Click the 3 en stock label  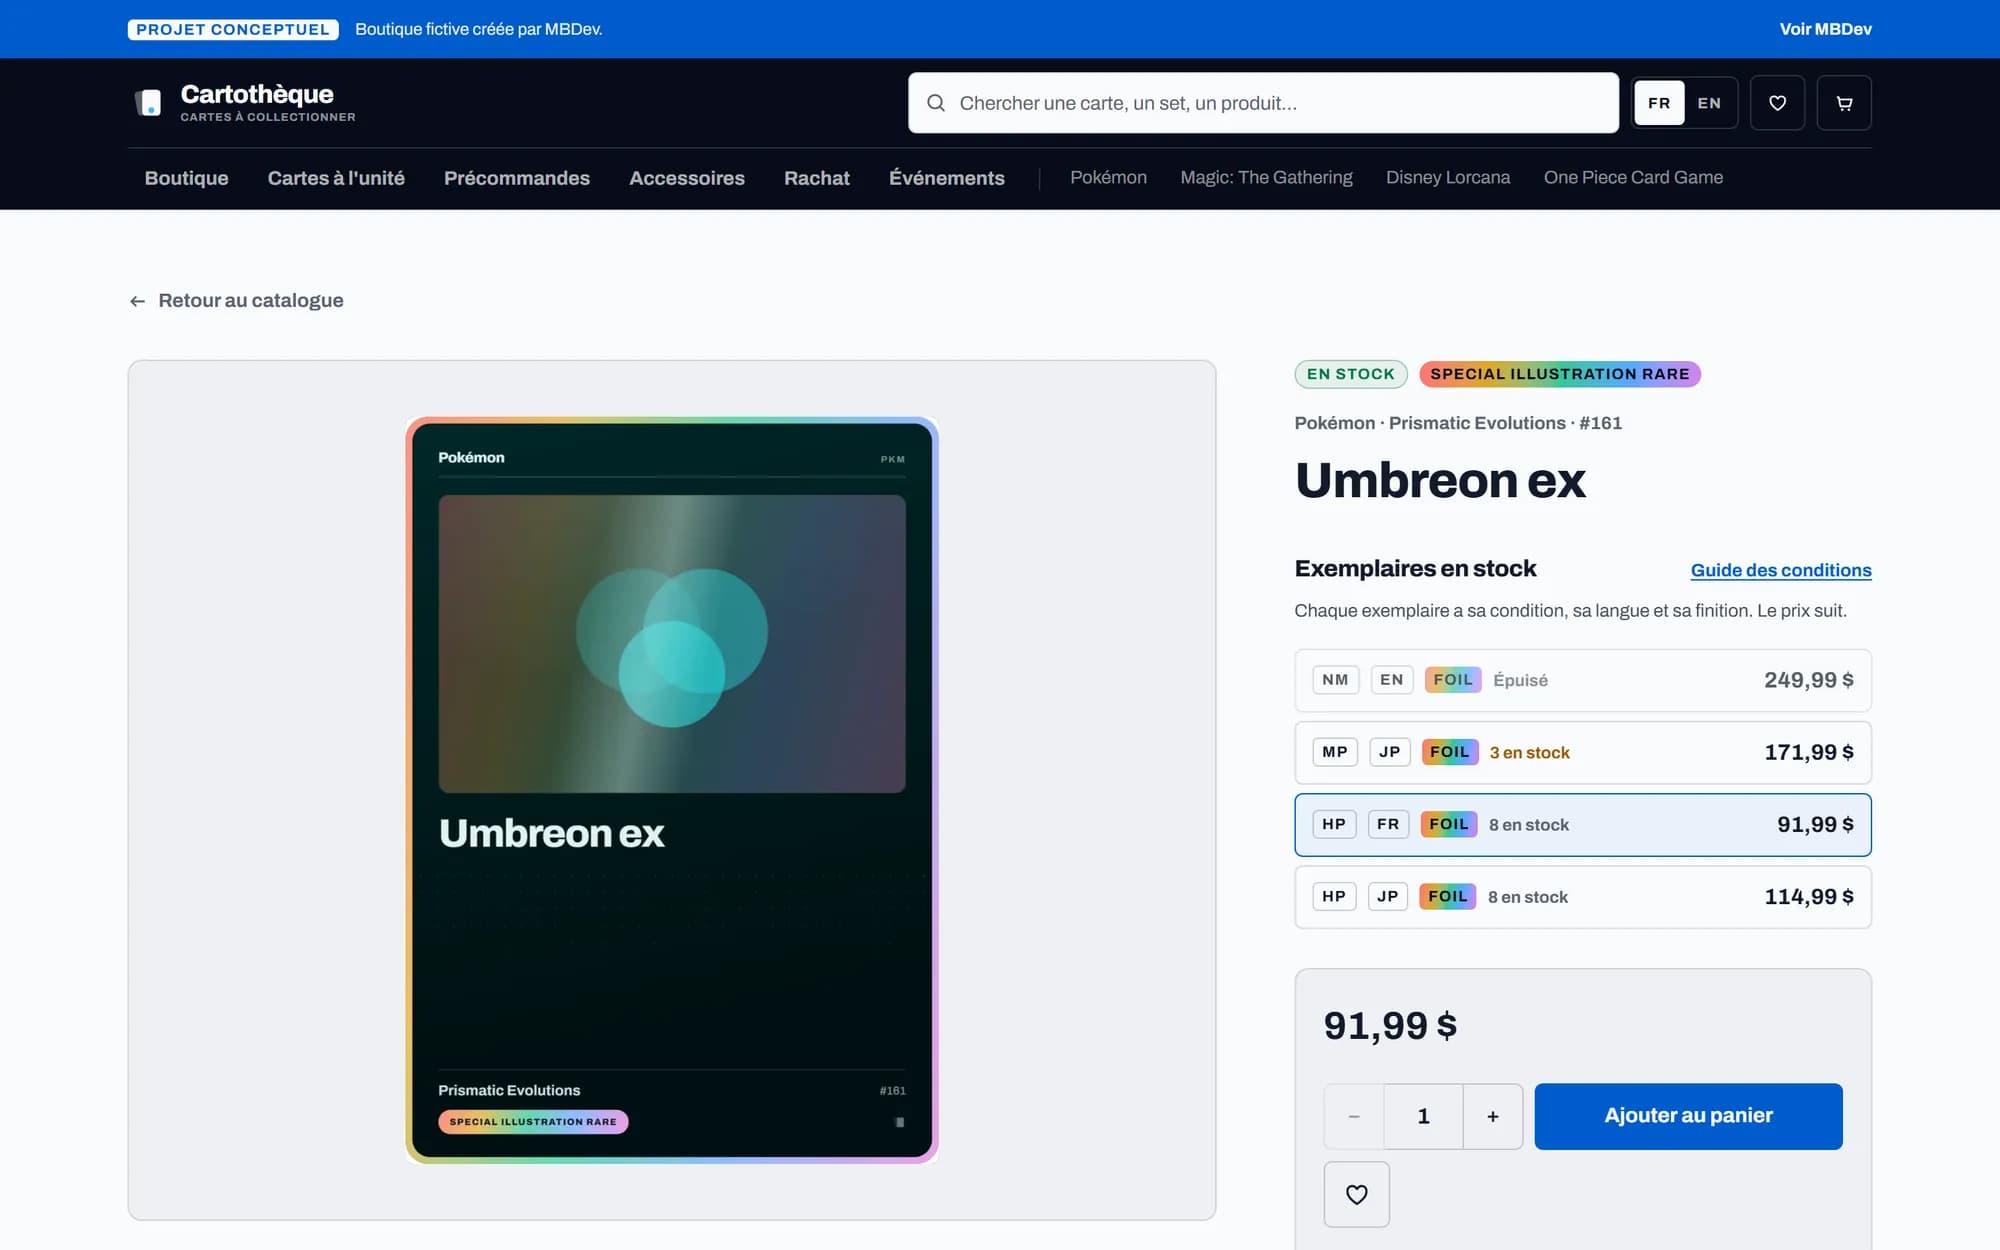1529,752
